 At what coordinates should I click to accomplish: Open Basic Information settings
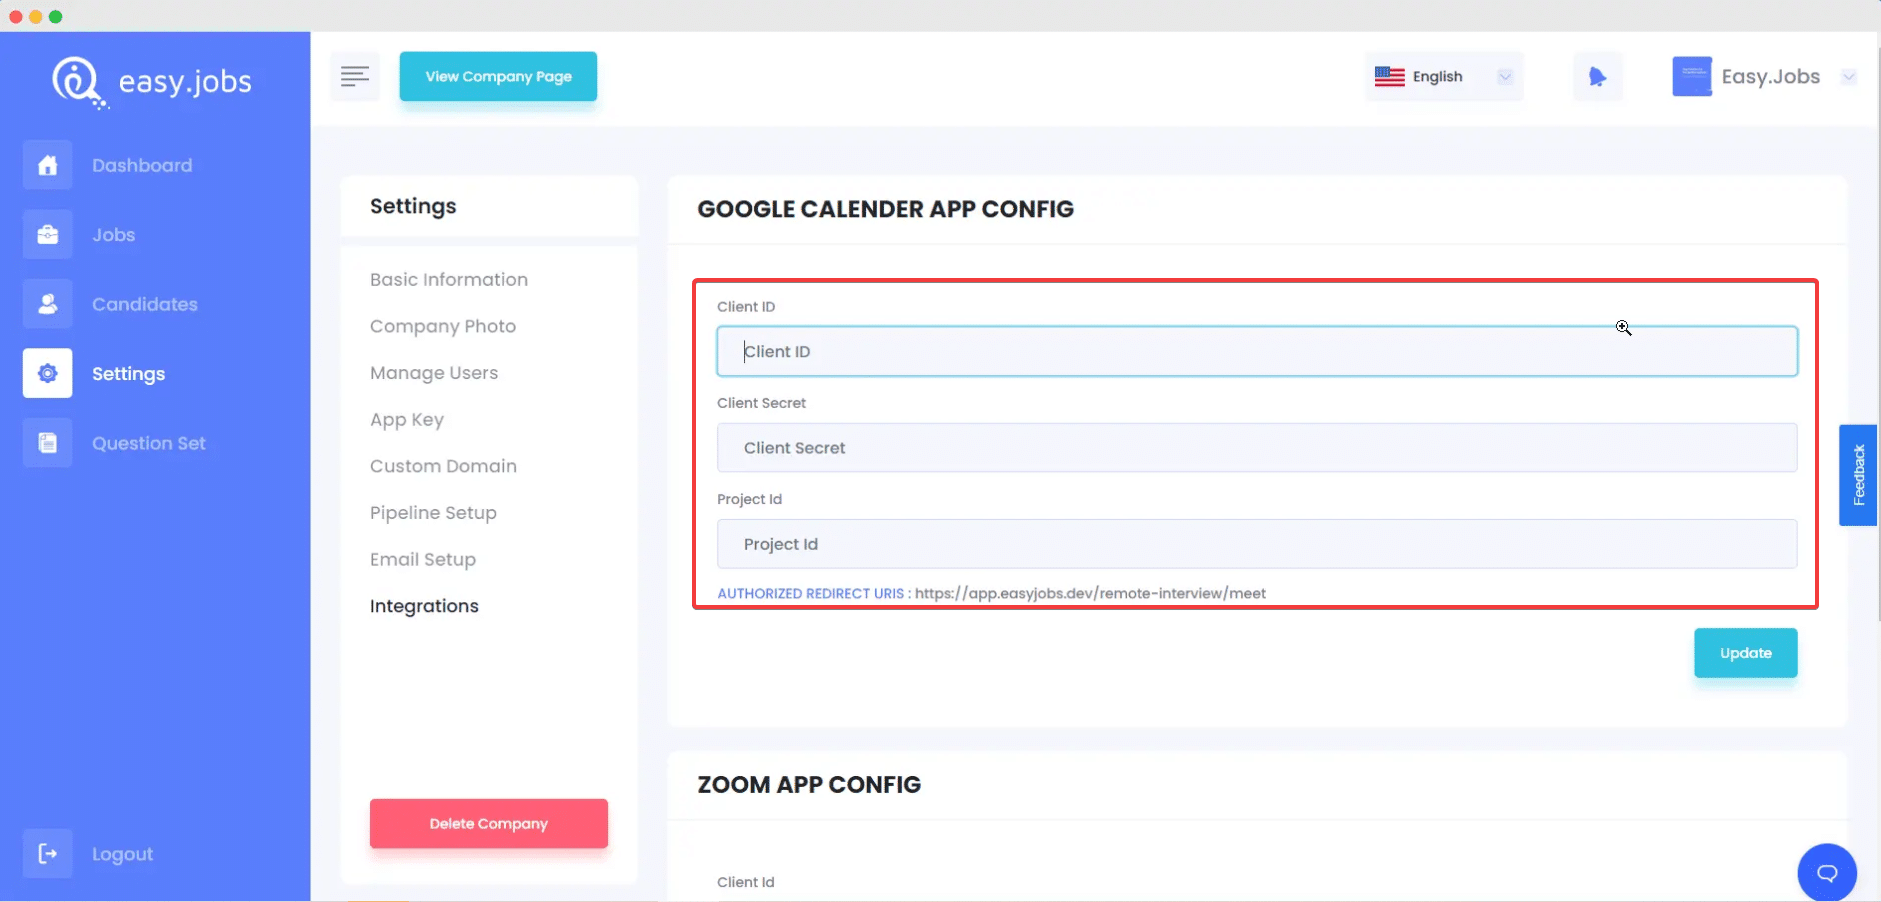click(x=449, y=280)
